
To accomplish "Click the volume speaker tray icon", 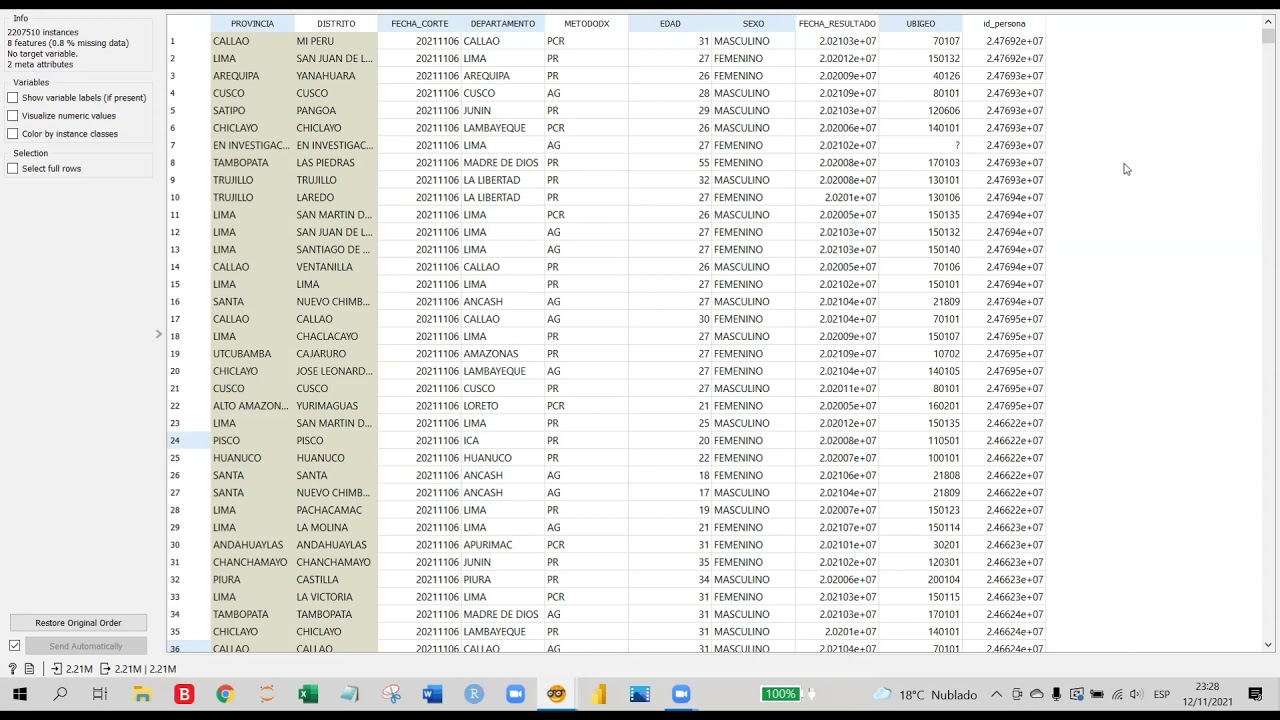I will (x=1135, y=694).
